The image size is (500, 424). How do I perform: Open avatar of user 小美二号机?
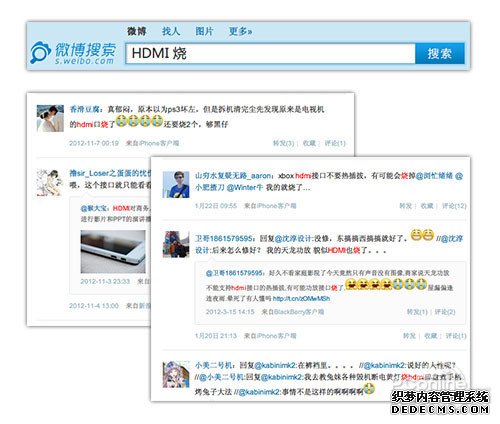[176, 374]
